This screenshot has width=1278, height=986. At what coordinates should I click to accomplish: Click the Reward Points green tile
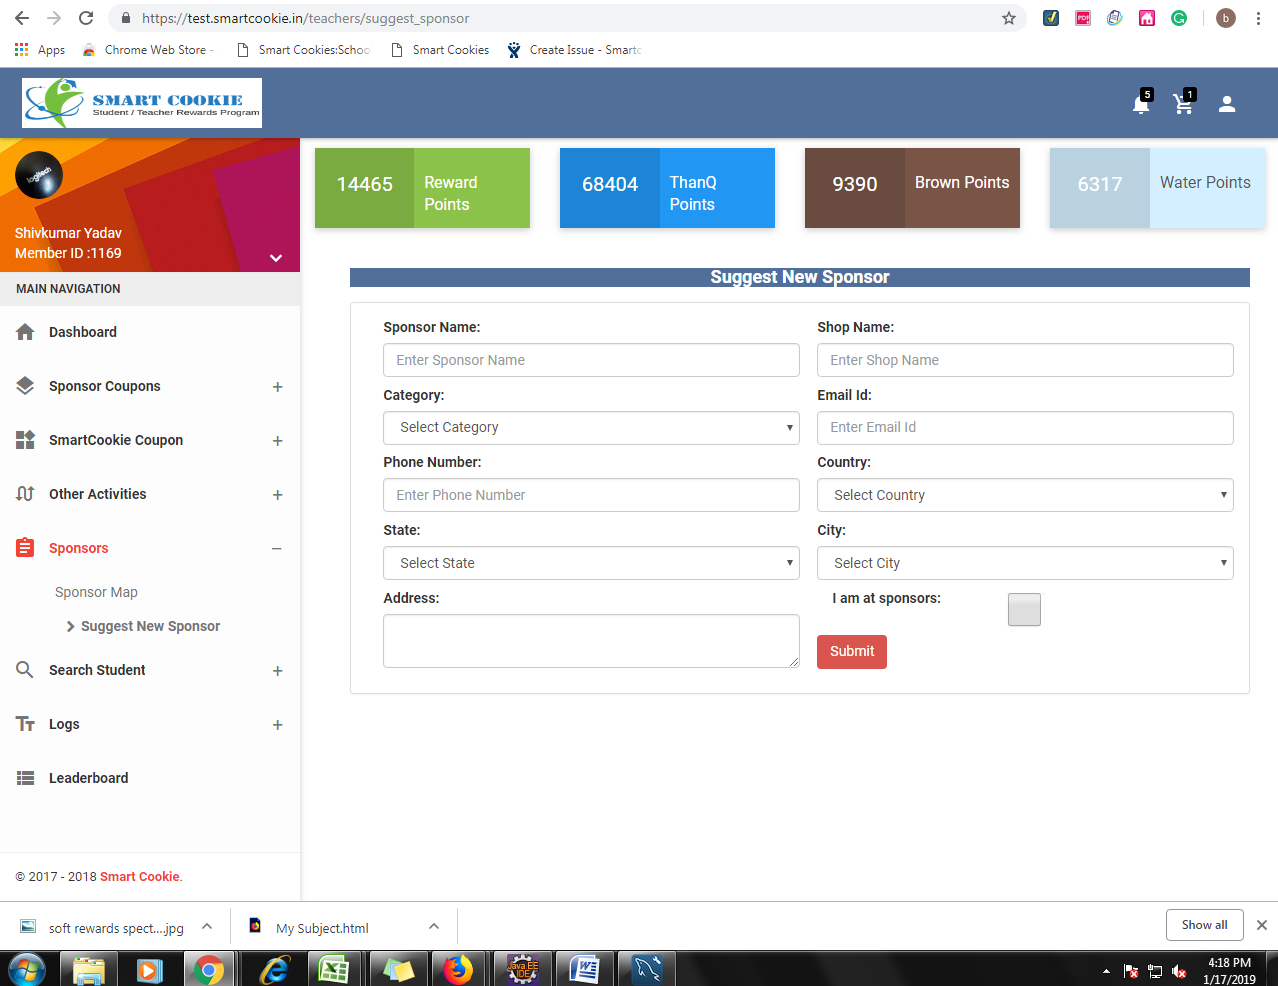click(422, 188)
